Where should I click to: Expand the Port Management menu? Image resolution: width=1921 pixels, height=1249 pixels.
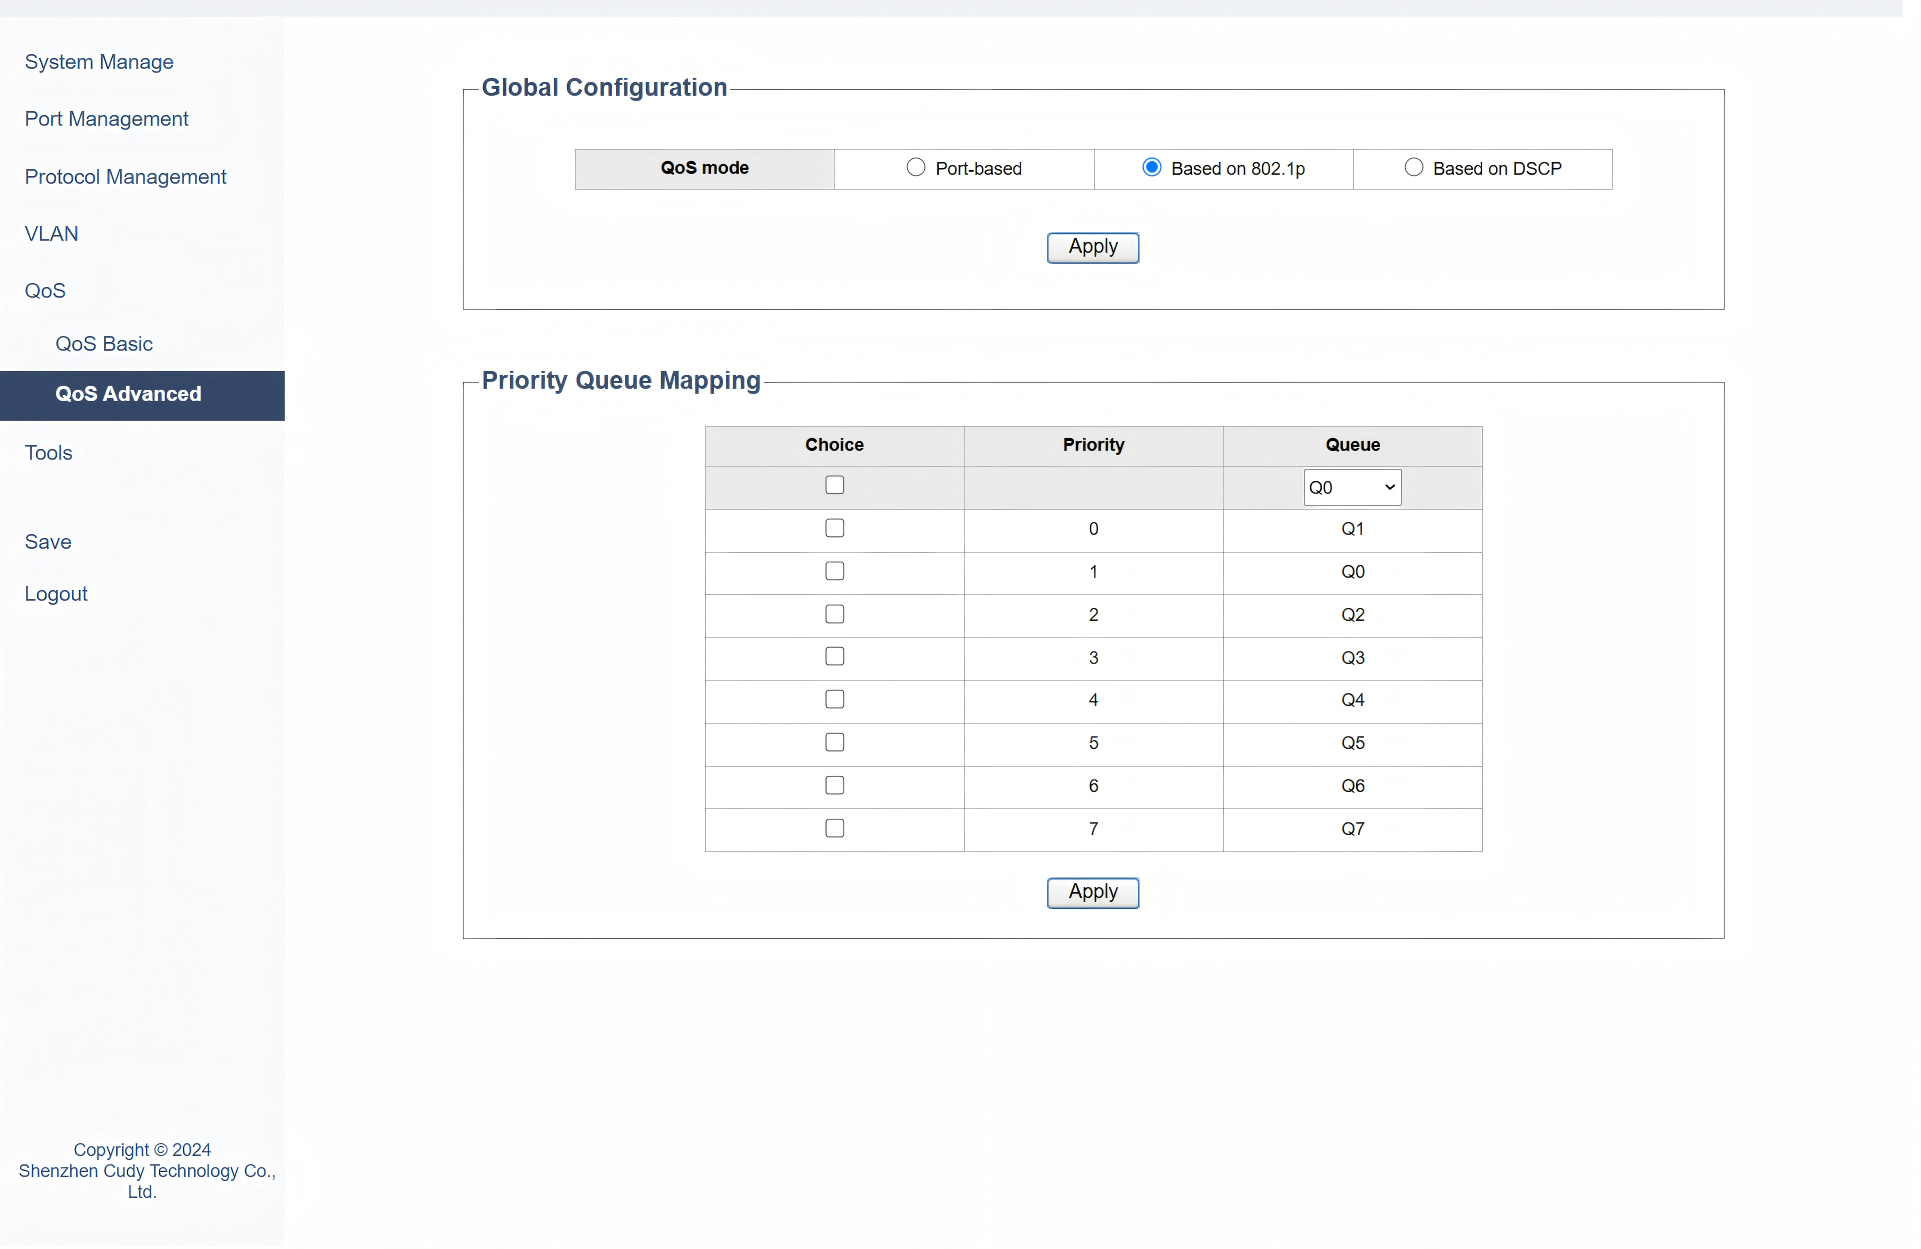pyautogui.click(x=106, y=119)
